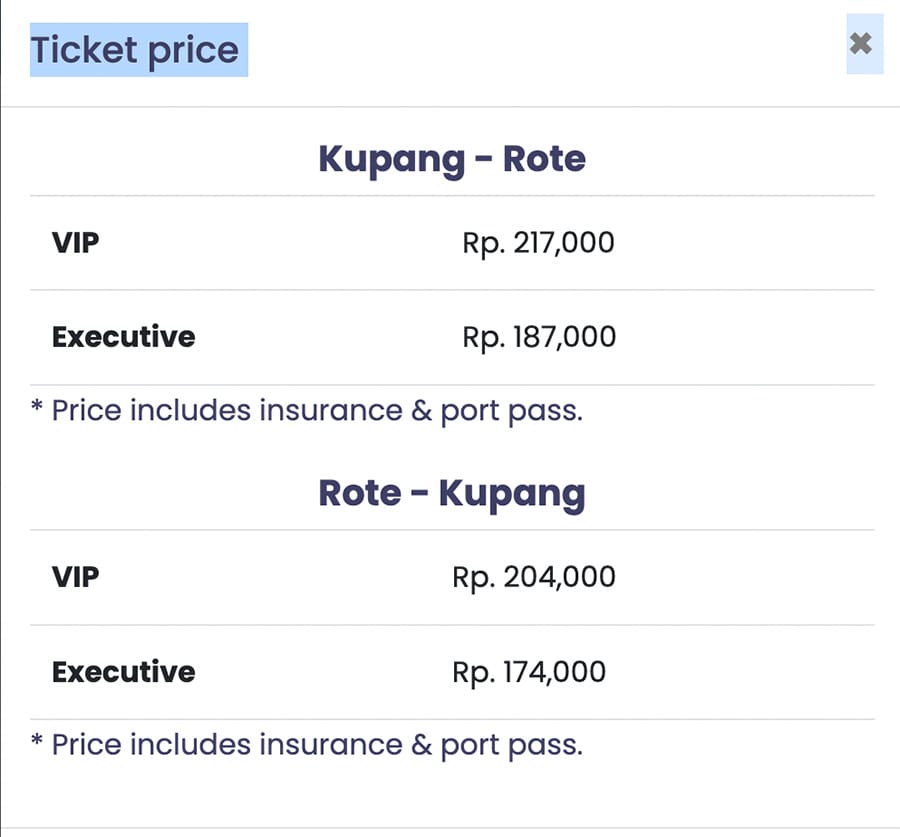Click the word Kupang in second route title

point(512,494)
